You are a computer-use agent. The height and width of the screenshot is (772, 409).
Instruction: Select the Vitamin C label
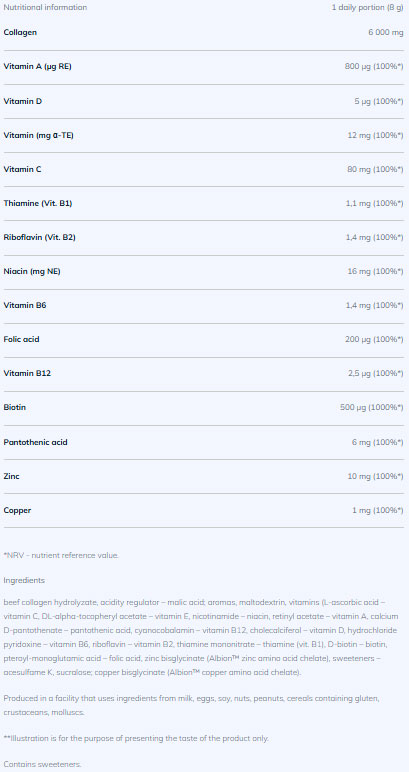coord(22,169)
